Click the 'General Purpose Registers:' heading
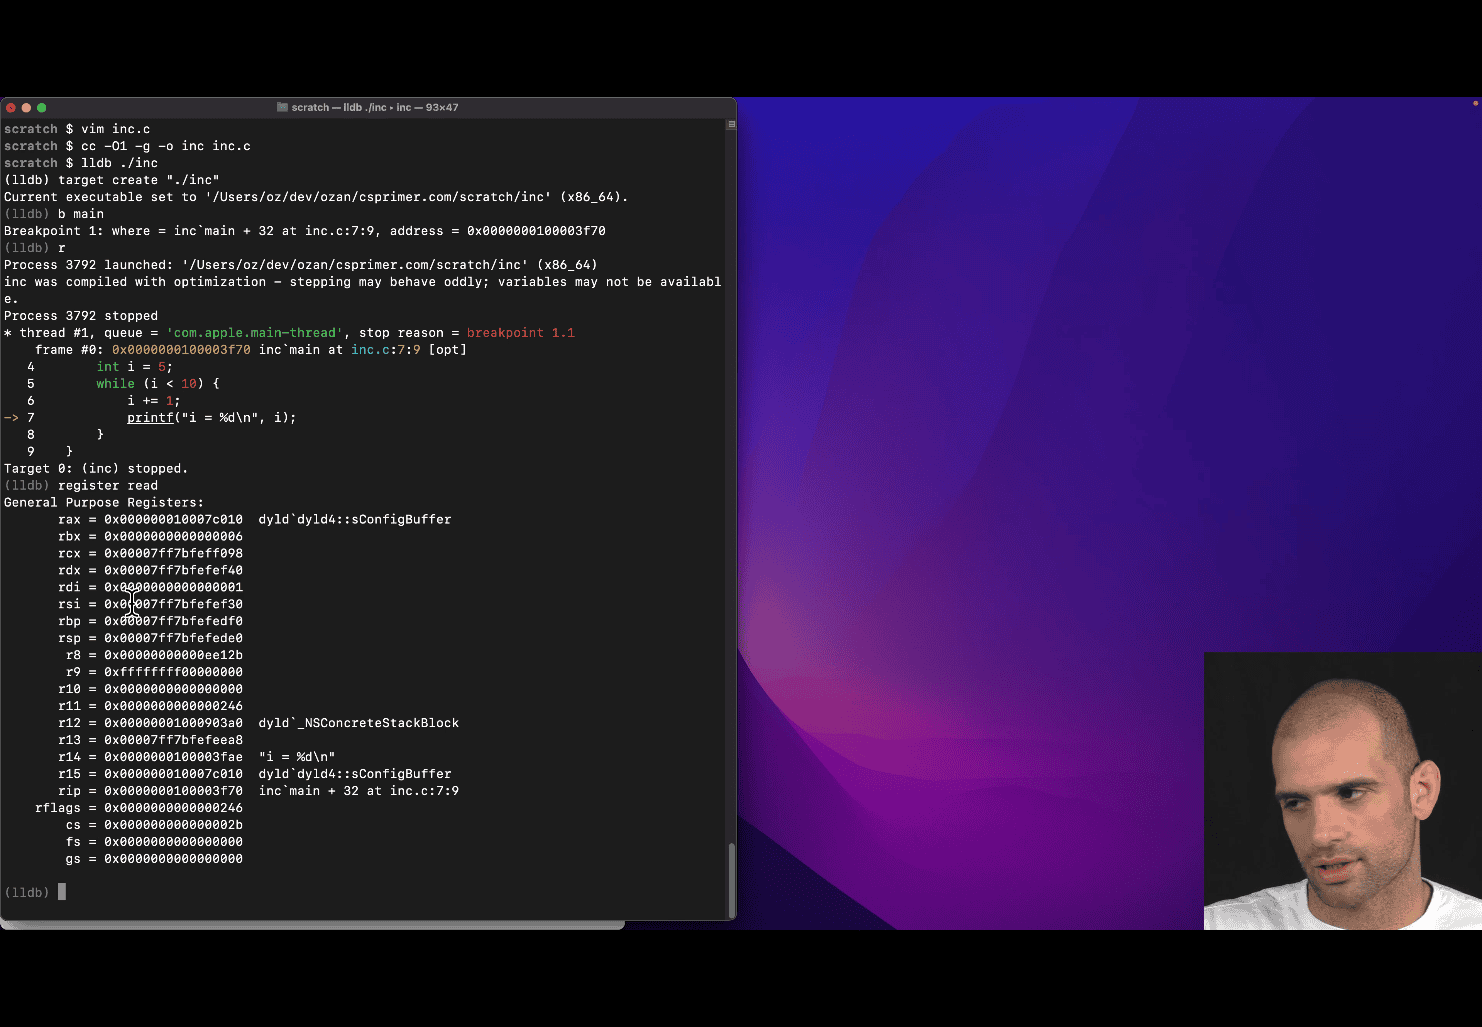 [x=104, y=503]
